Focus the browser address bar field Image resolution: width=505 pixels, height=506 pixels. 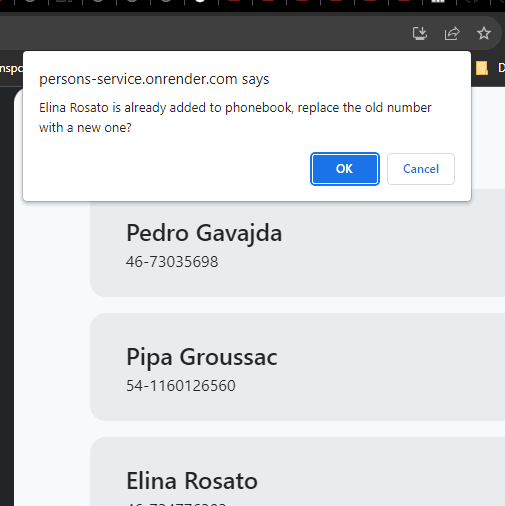(200, 33)
